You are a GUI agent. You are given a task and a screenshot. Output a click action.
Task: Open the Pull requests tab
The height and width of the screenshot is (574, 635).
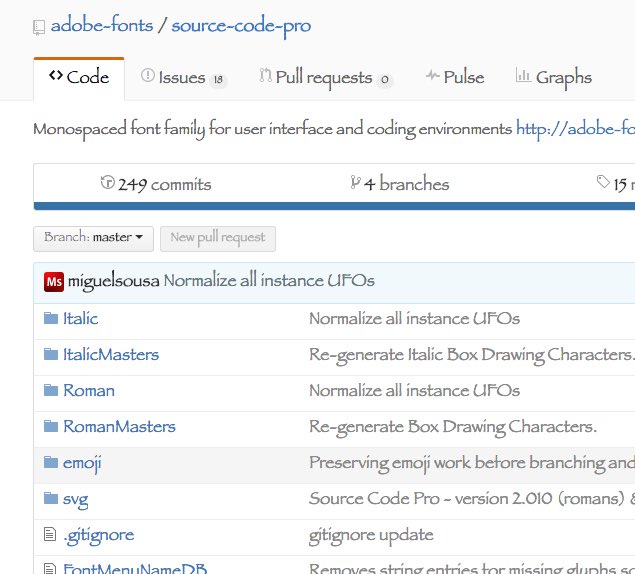point(325,77)
